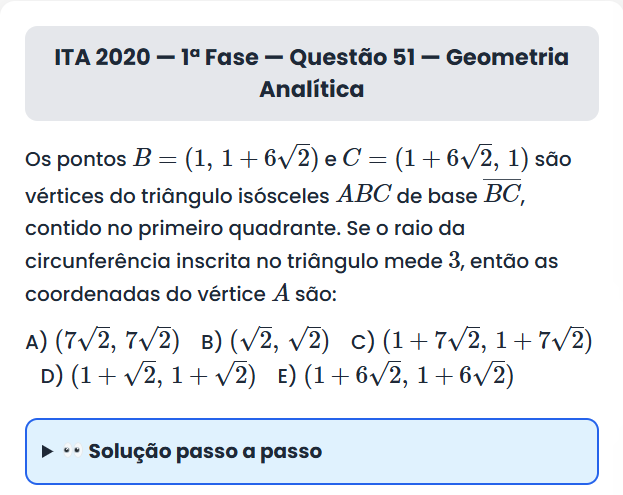Viewport: 623px width, 495px height.
Task: Click point C coordinates formula
Action: click(x=435, y=158)
